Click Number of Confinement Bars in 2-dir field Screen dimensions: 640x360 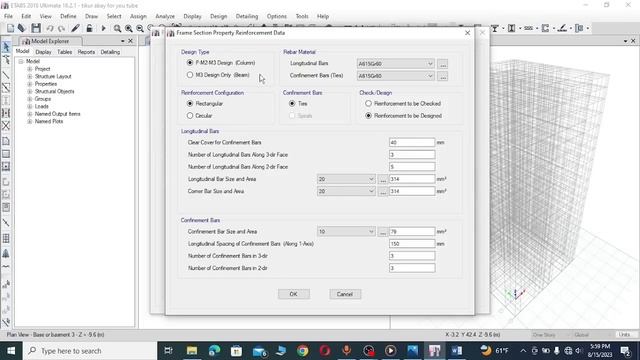pyautogui.click(x=412, y=268)
